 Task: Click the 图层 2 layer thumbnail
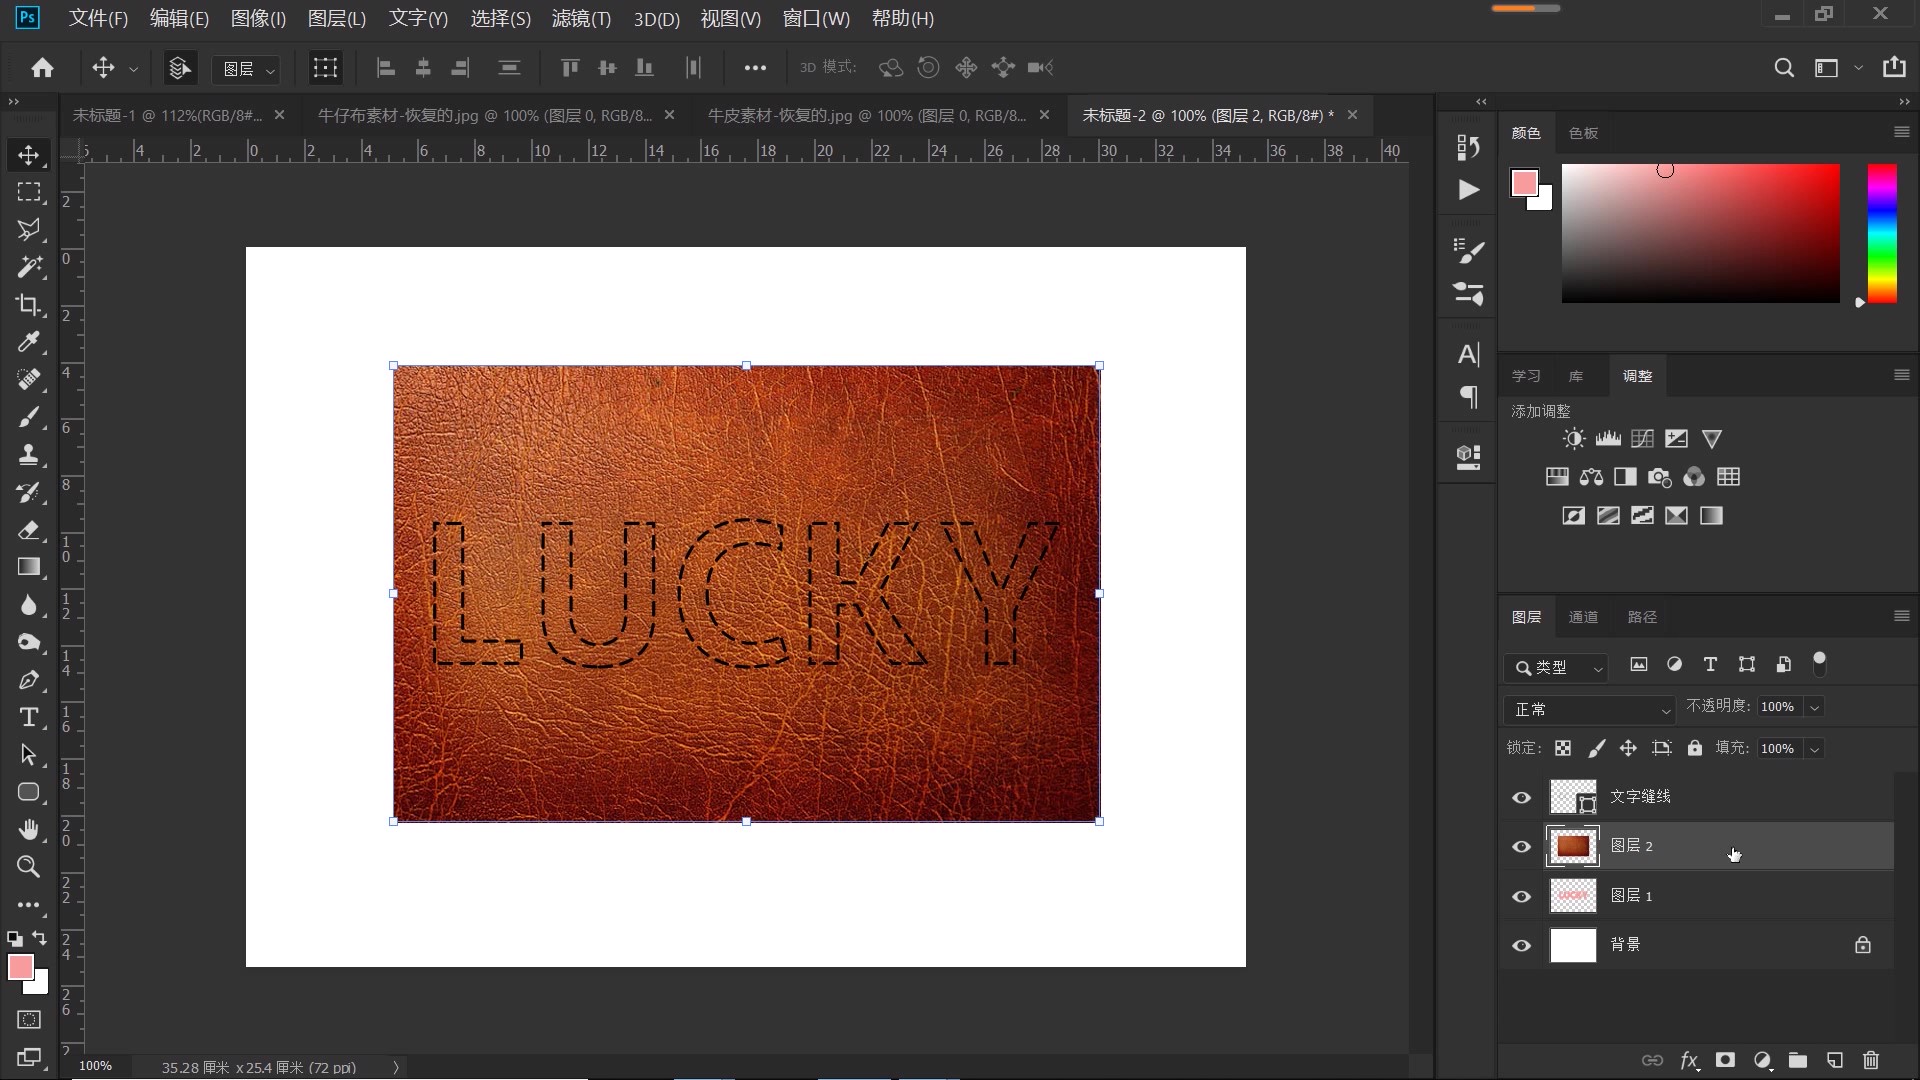coord(1573,846)
